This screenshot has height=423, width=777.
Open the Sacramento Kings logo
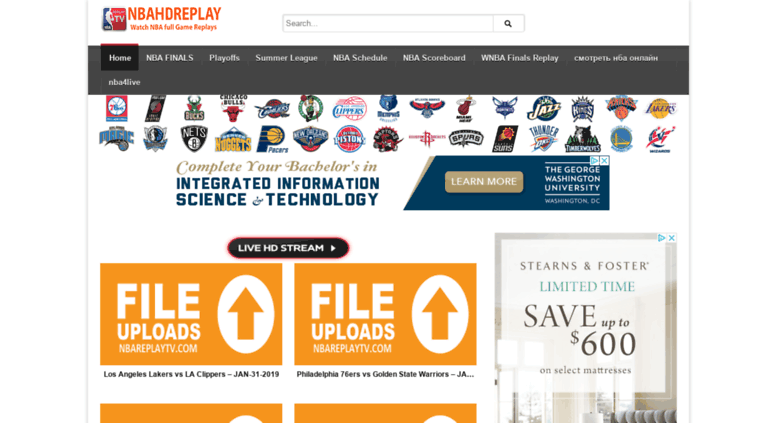pos(582,109)
